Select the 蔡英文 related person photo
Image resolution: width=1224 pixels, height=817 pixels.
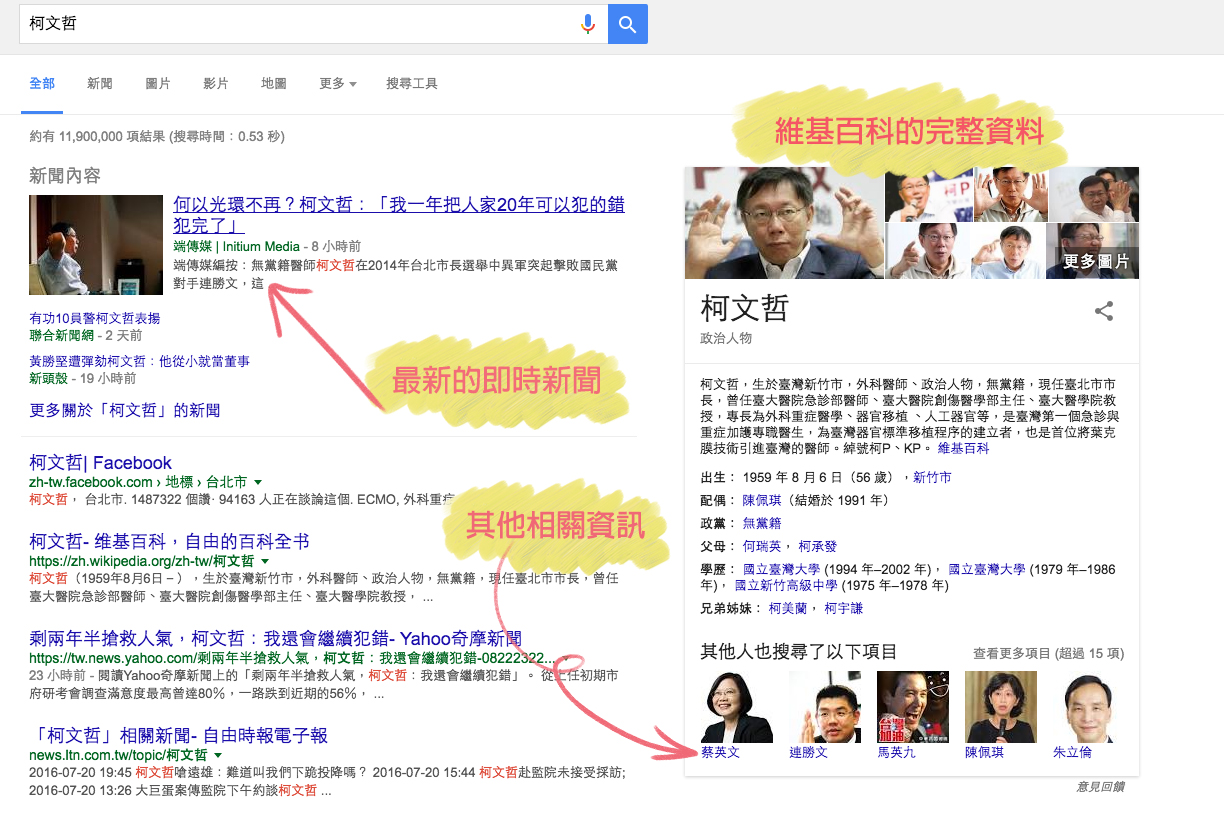(737, 707)
